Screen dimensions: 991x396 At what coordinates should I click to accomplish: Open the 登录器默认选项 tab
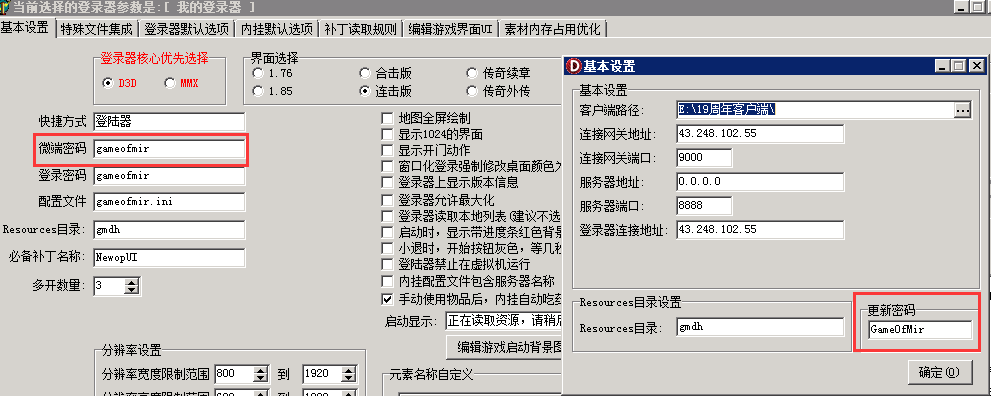pos(186,29)
